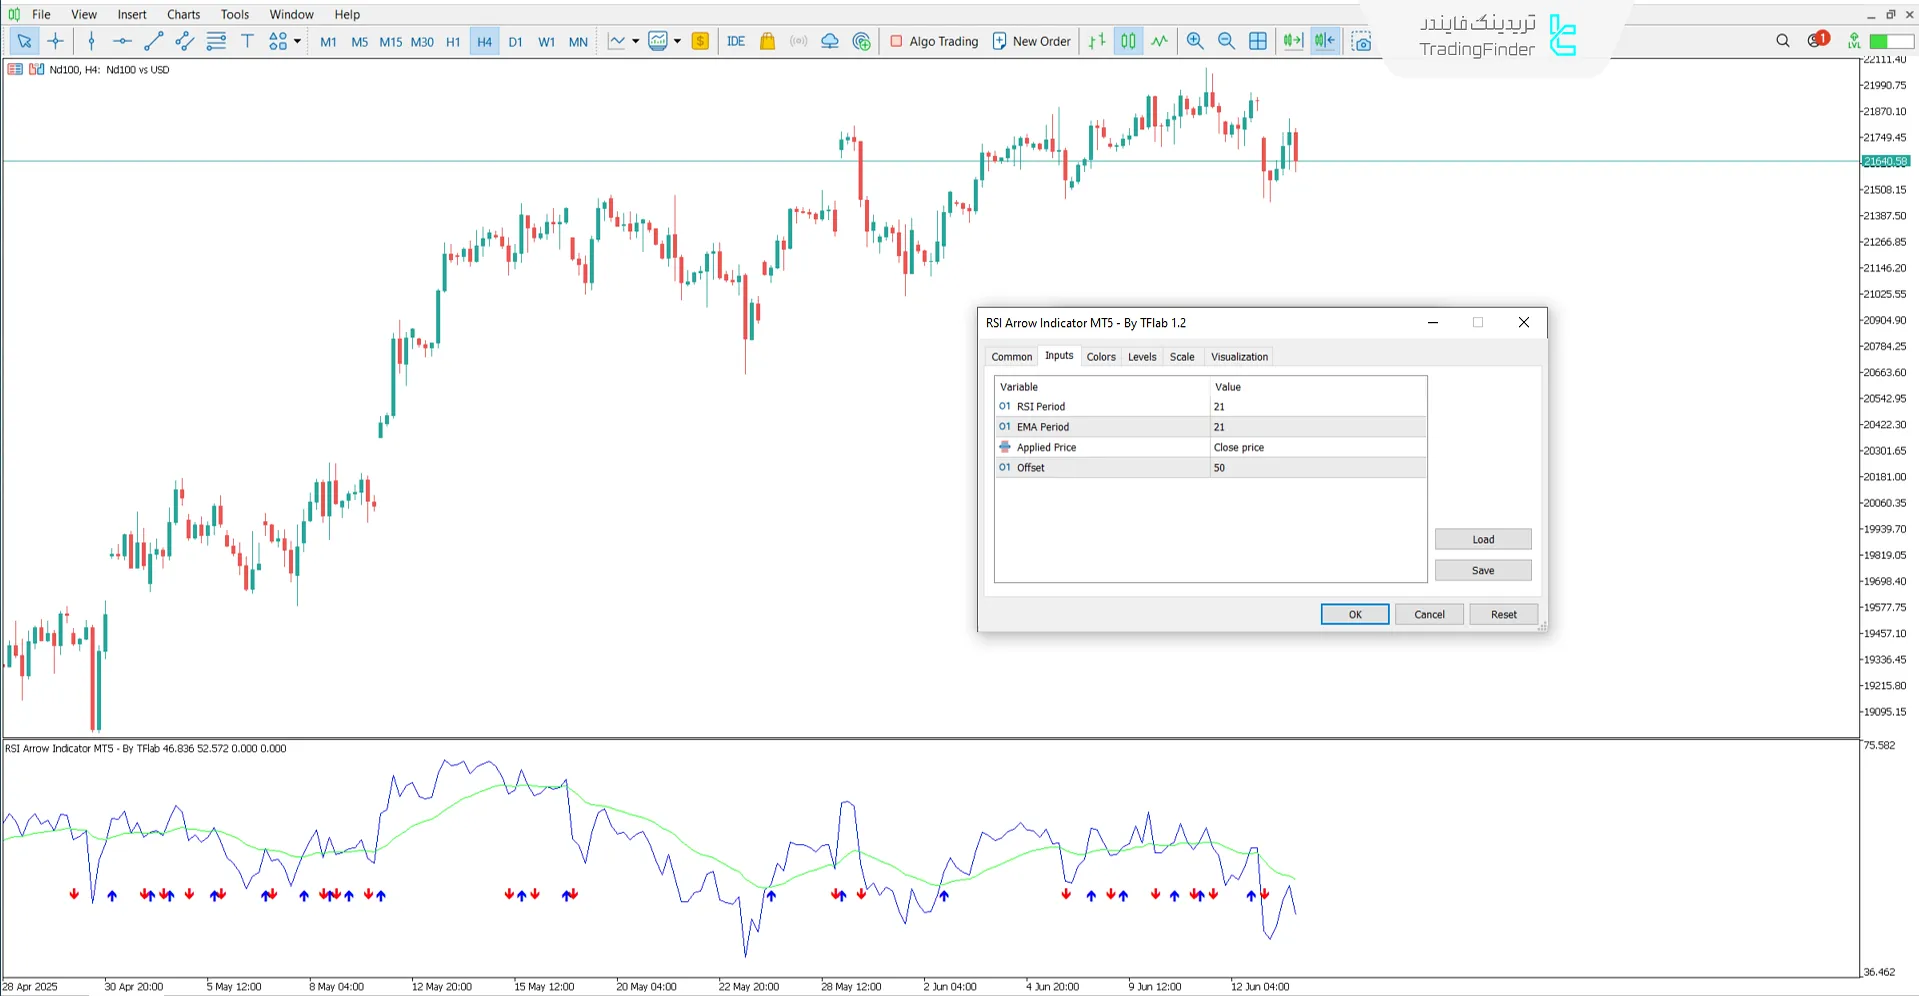Select the Crosshair tool
The width and height of the screenshot is (1919, 996).
coord(56,41)
